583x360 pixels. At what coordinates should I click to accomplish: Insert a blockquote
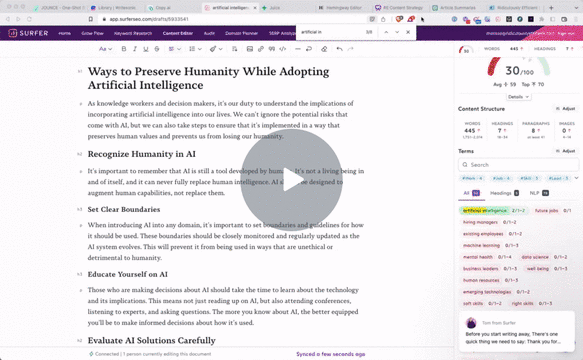(272, 49)
